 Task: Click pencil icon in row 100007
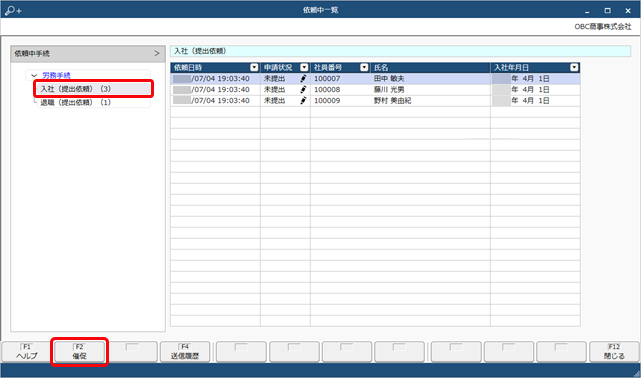(303, 78)
